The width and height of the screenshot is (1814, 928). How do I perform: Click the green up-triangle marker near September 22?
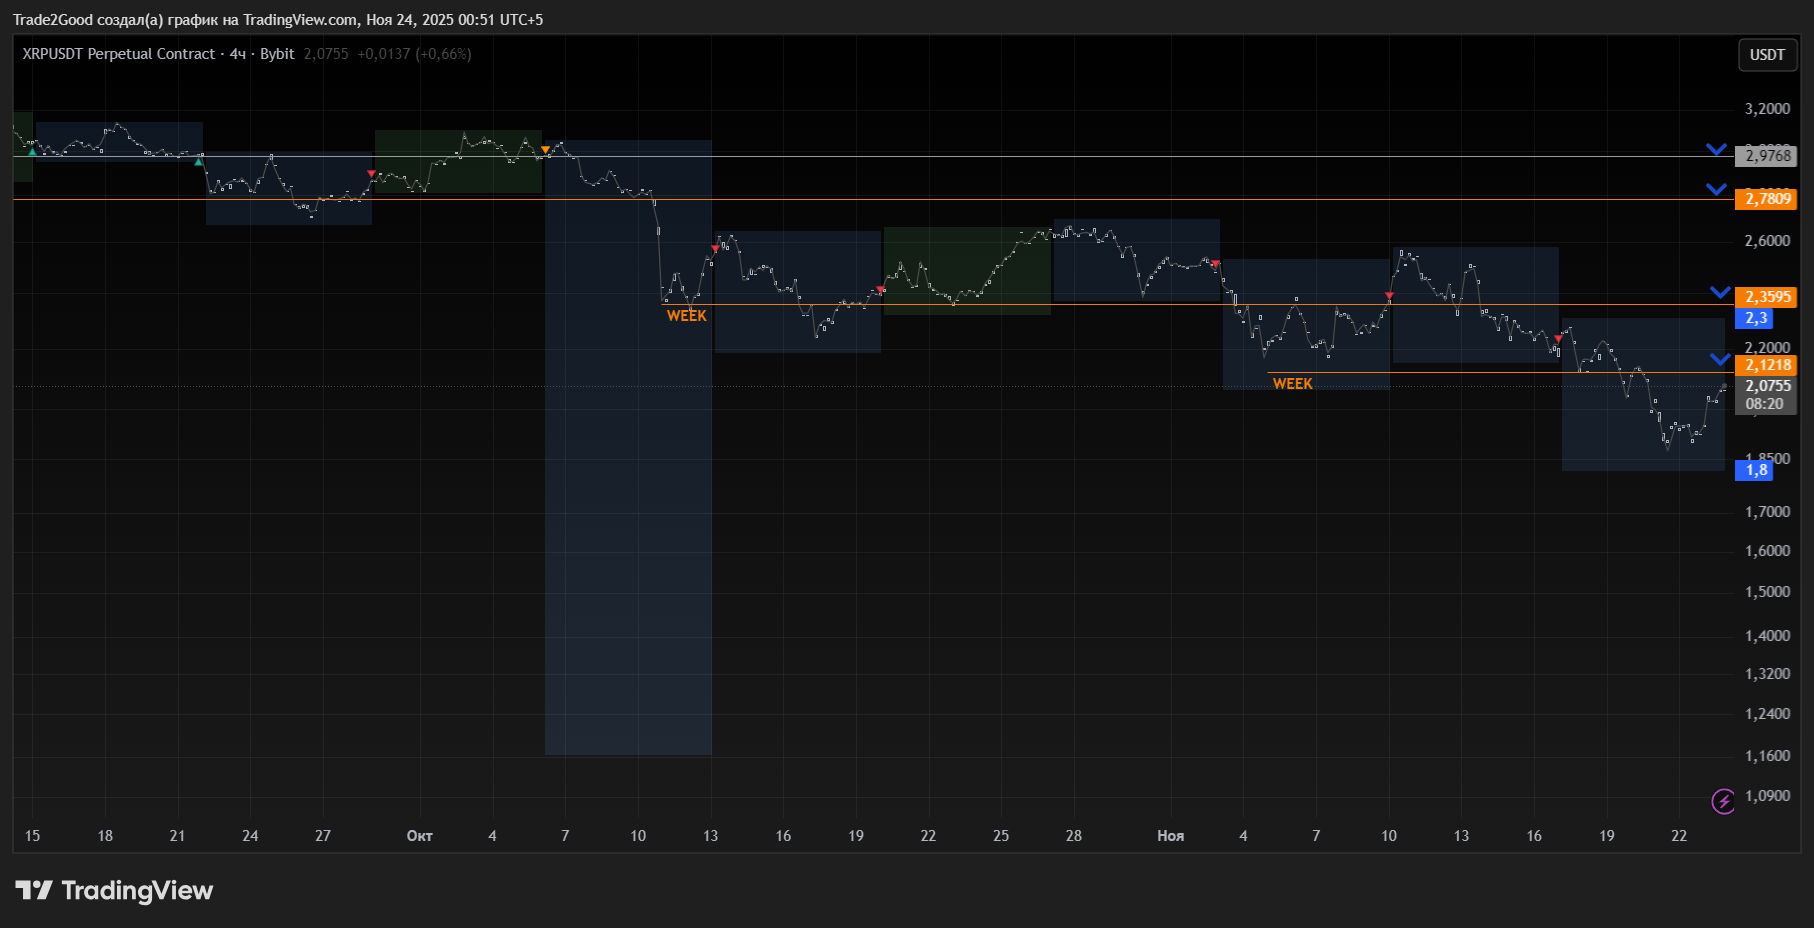(x=199, y=161)
